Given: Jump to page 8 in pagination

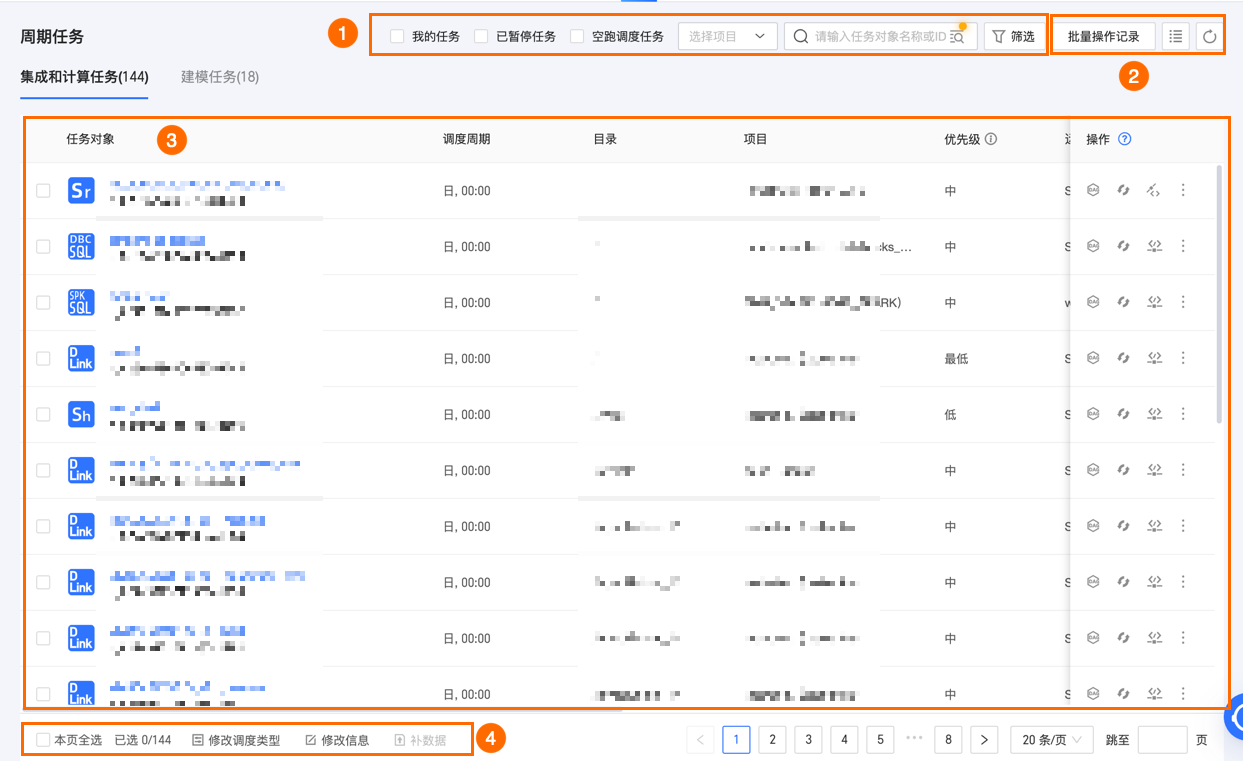Looking at the screenshot, I should point(948,740).
